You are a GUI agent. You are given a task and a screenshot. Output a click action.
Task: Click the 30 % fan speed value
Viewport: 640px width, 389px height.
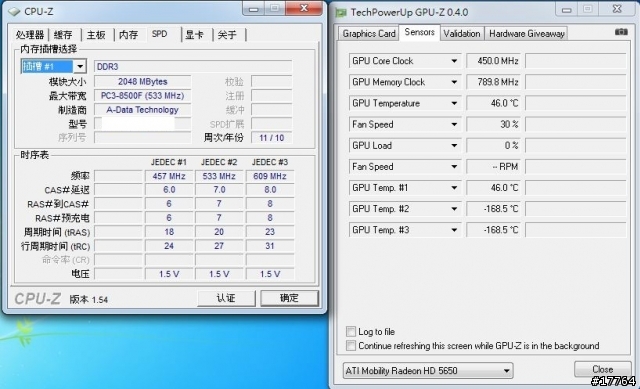[494, 124]
